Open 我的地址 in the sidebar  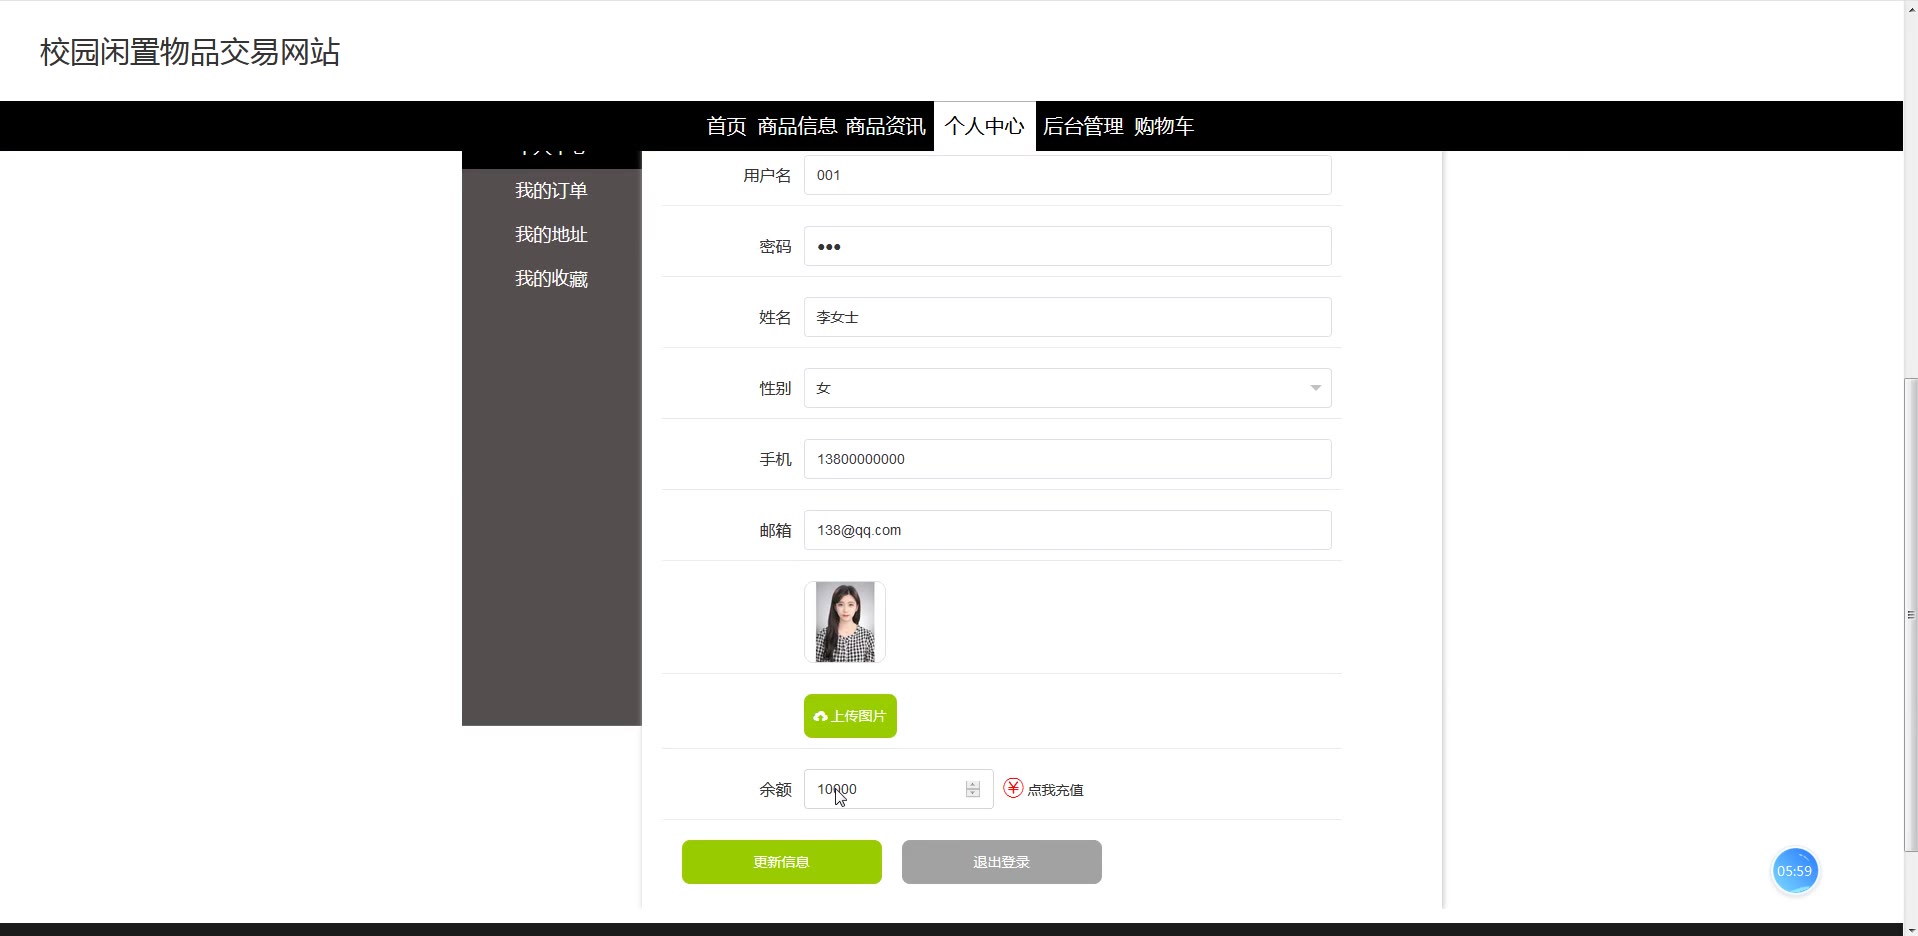coord(551,234)
